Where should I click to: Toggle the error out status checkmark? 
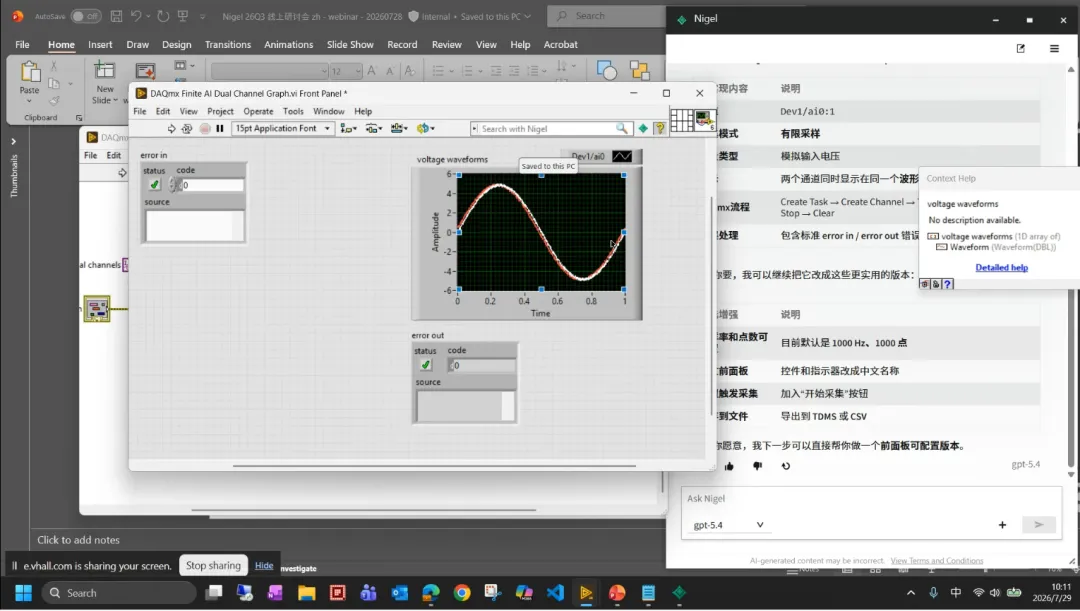point(426,365)
